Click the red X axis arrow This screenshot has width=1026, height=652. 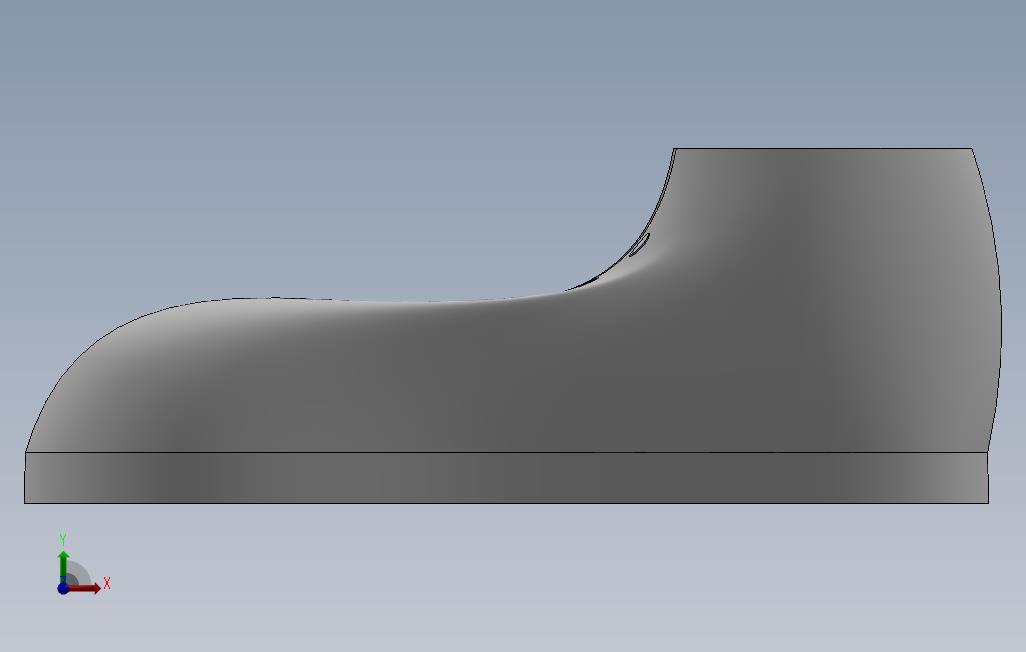[x=85, y=589]
